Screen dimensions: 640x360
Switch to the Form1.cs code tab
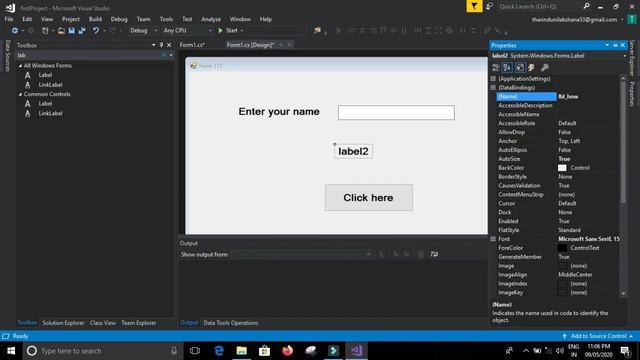click(x=192, y=45)
